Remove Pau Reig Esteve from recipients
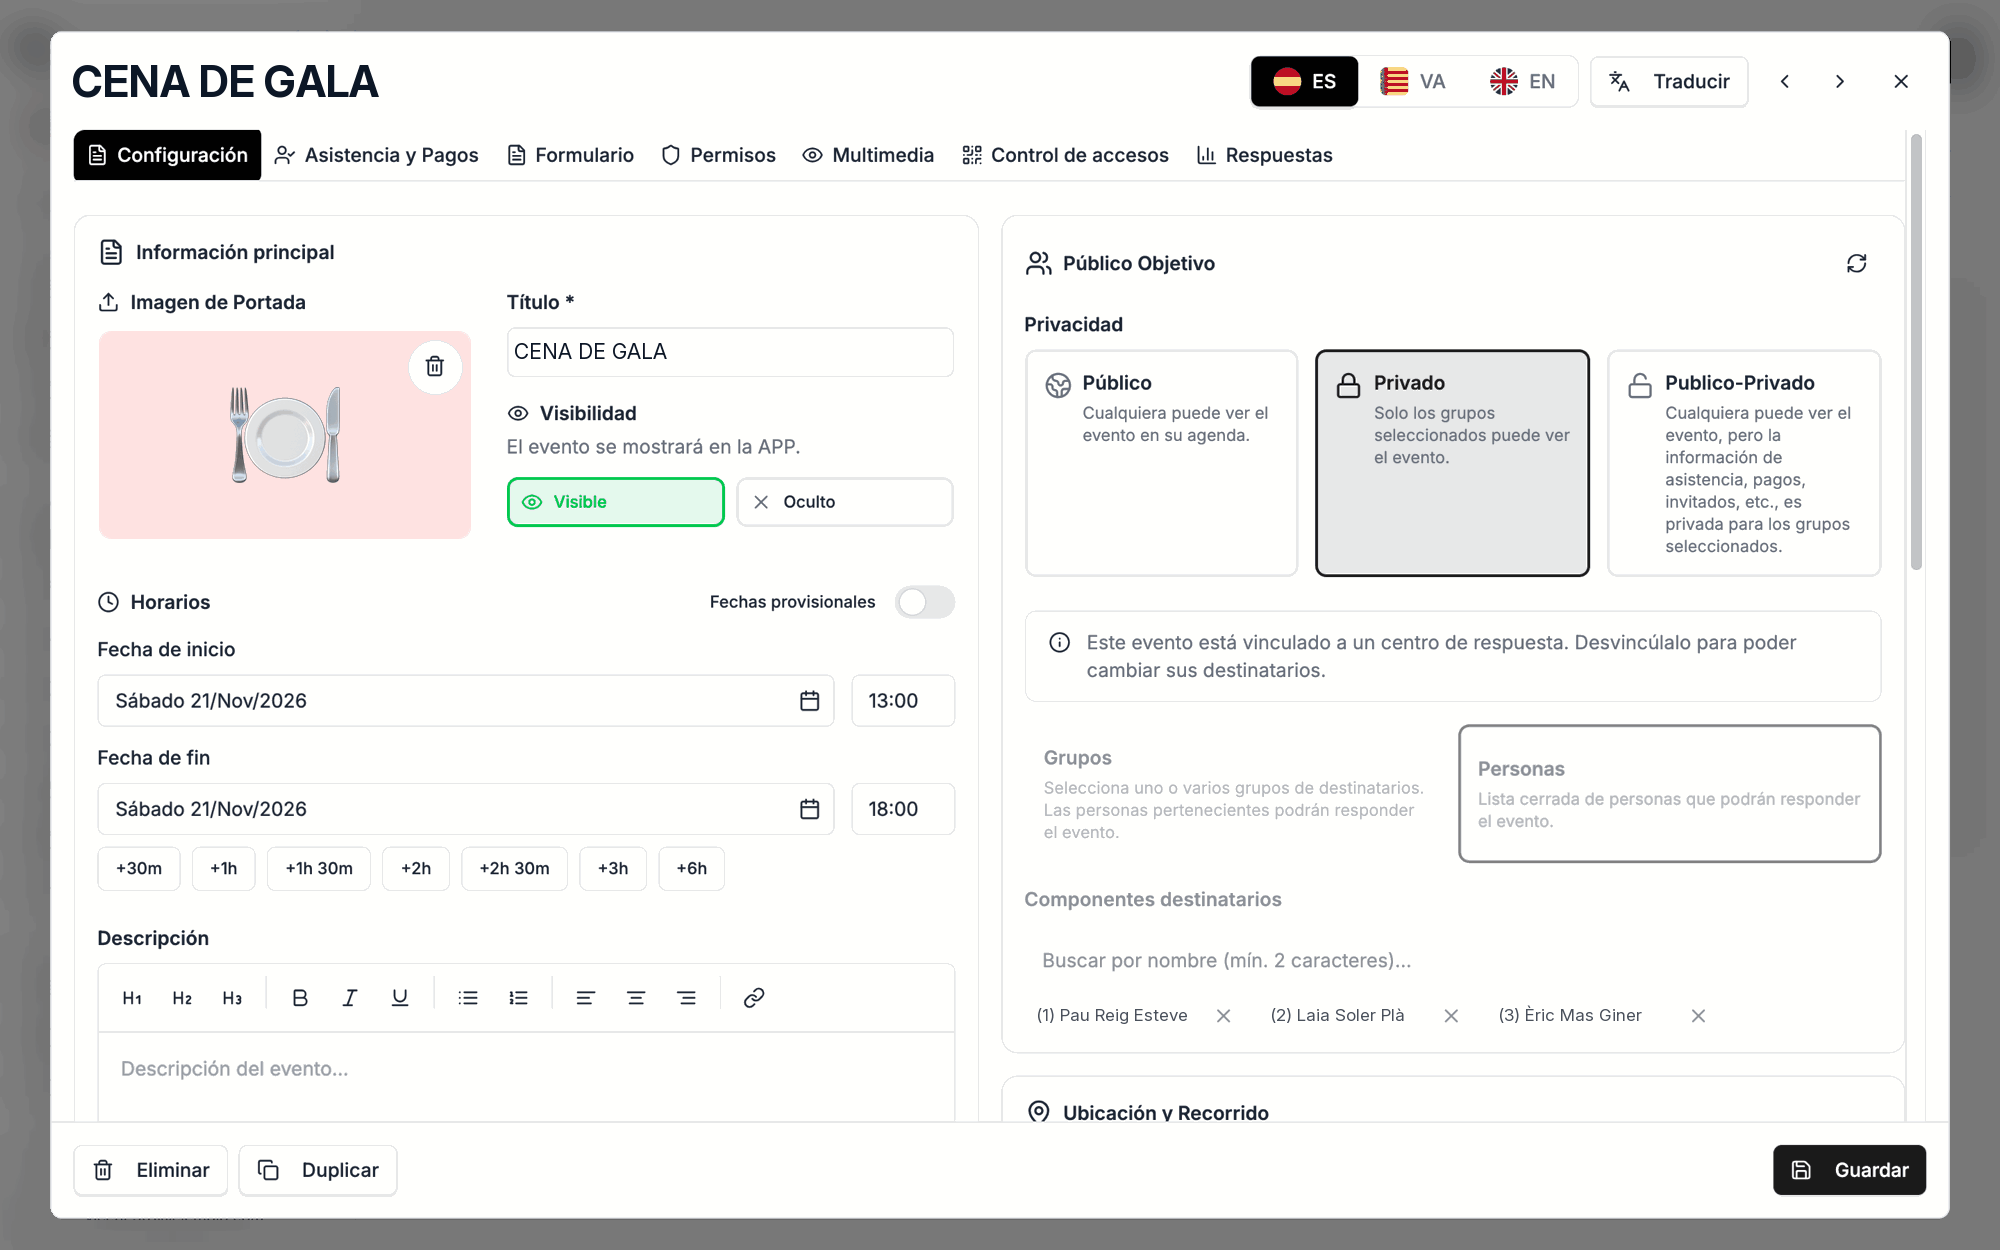 coord(1223,1016)
